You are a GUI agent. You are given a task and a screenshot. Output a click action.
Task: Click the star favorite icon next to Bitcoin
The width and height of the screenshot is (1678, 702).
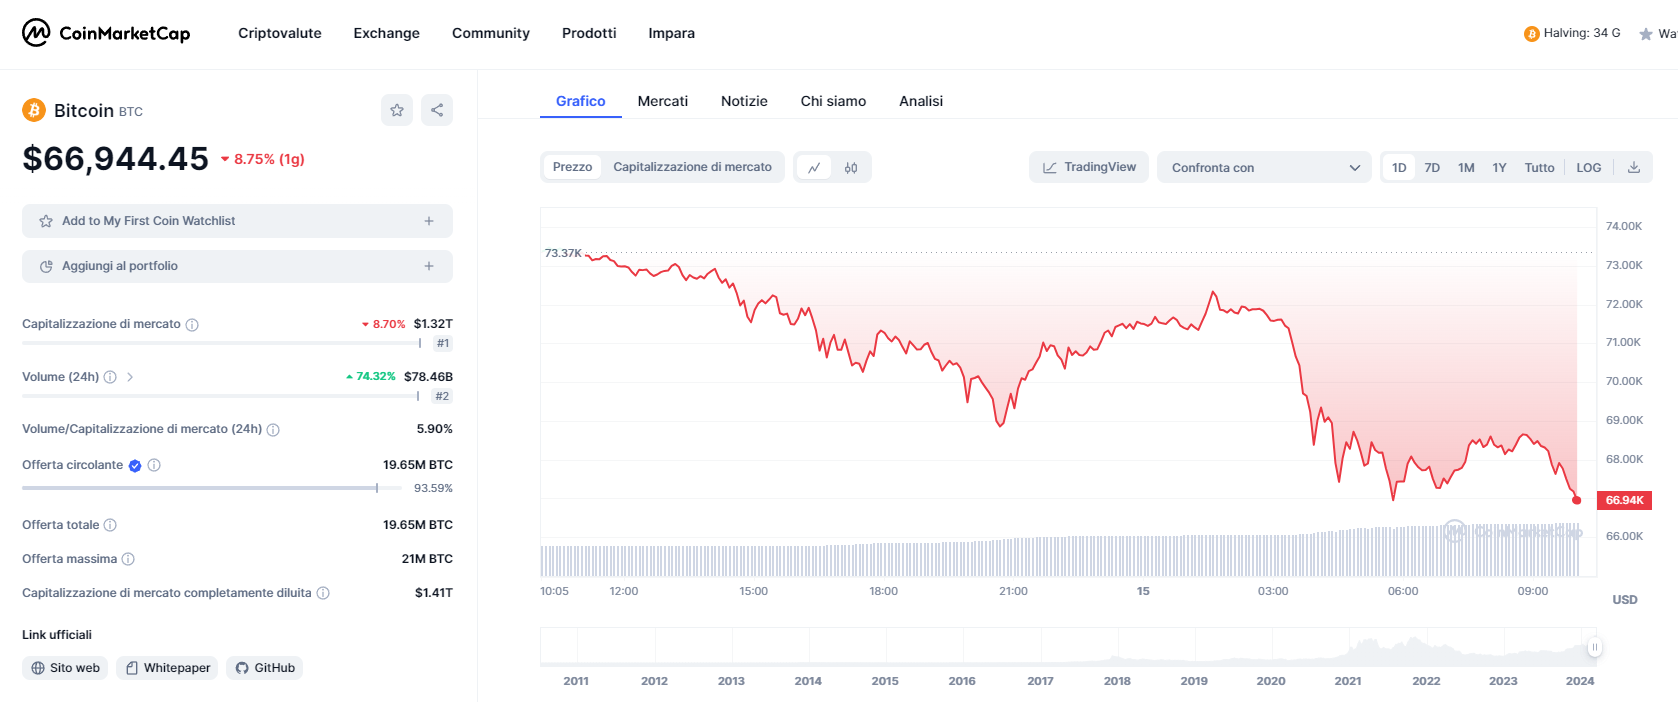pos(397,110)
